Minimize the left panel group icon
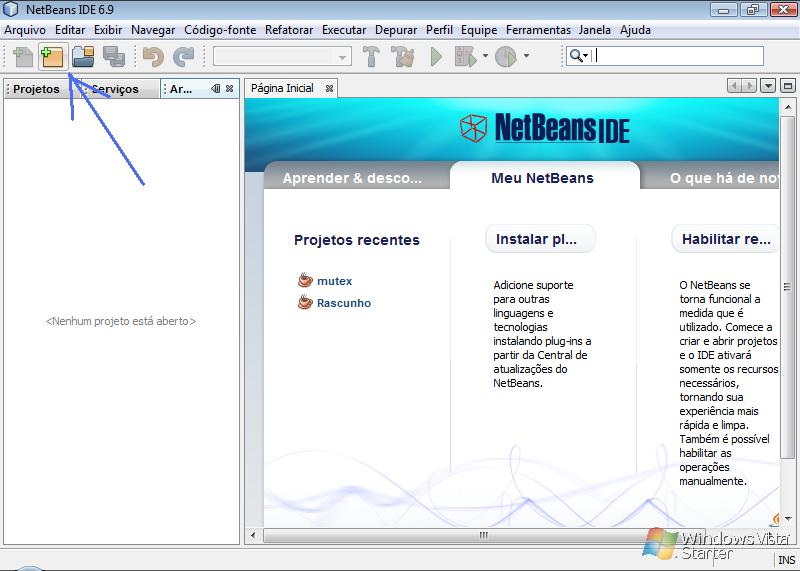 pyautogui.click(x=216, y=89)
